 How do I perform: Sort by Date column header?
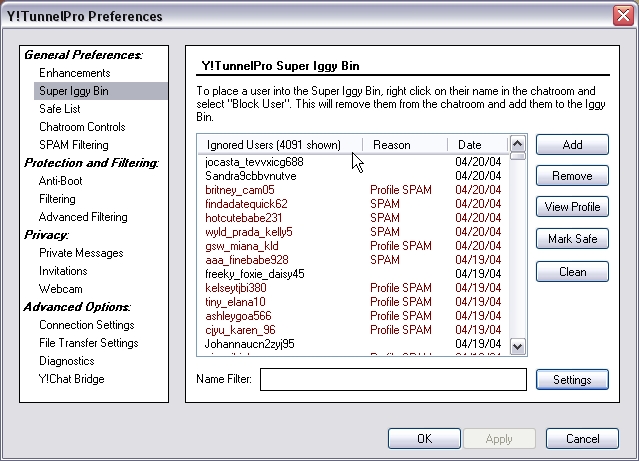[478, 145]
